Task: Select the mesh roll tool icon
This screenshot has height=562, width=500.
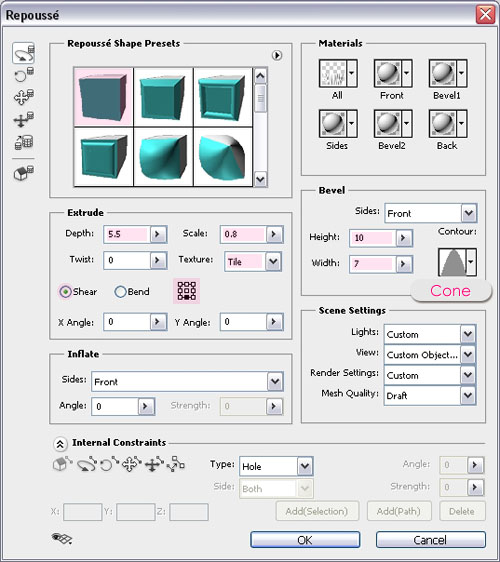Action: (x=24, y=75)
